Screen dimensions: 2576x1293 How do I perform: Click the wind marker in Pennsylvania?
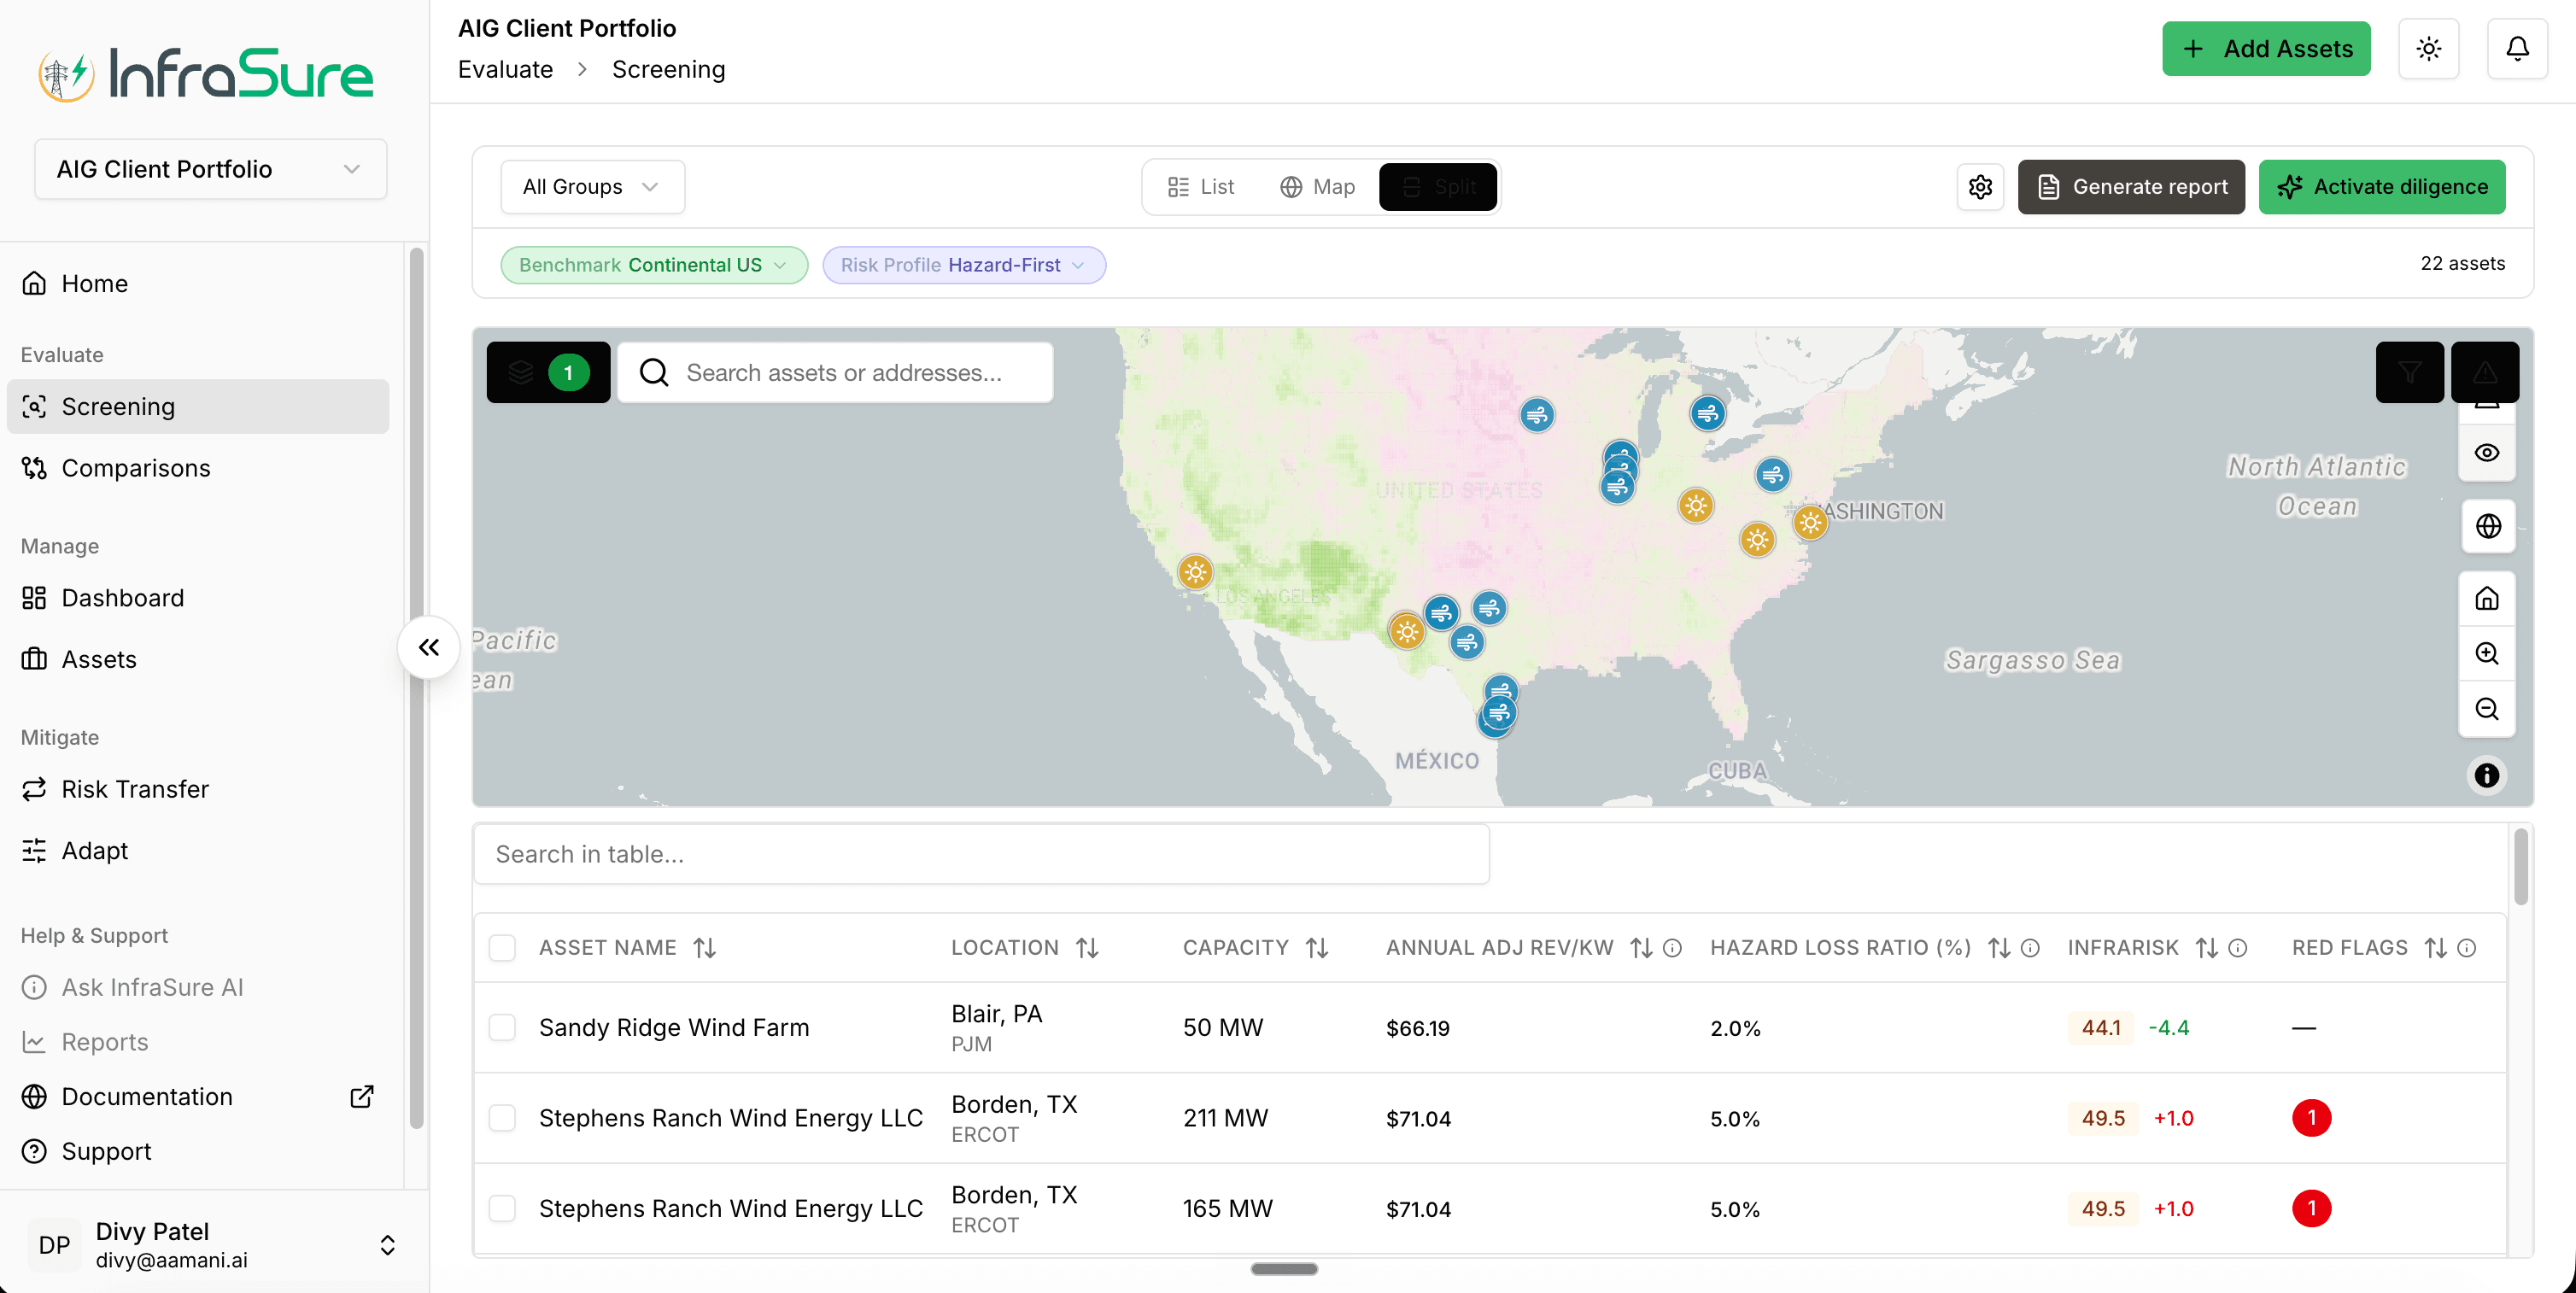coord(1772,474)
